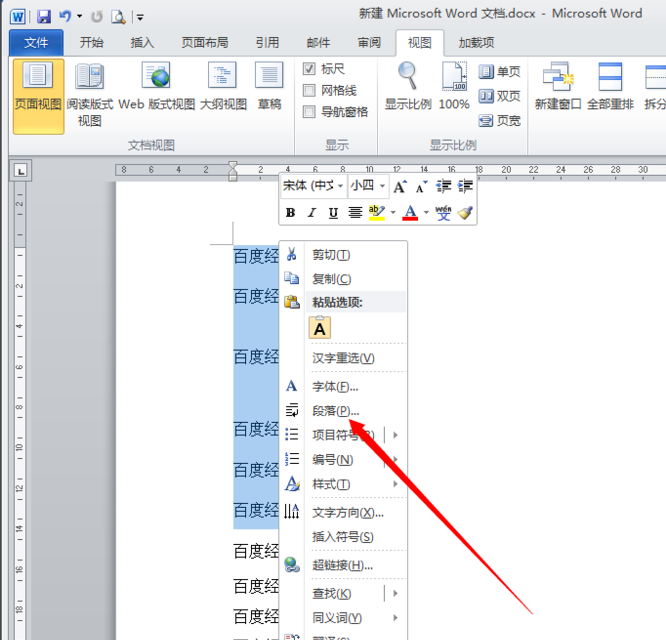Choose Cut (剪切) from context menu

coord(343,255)
